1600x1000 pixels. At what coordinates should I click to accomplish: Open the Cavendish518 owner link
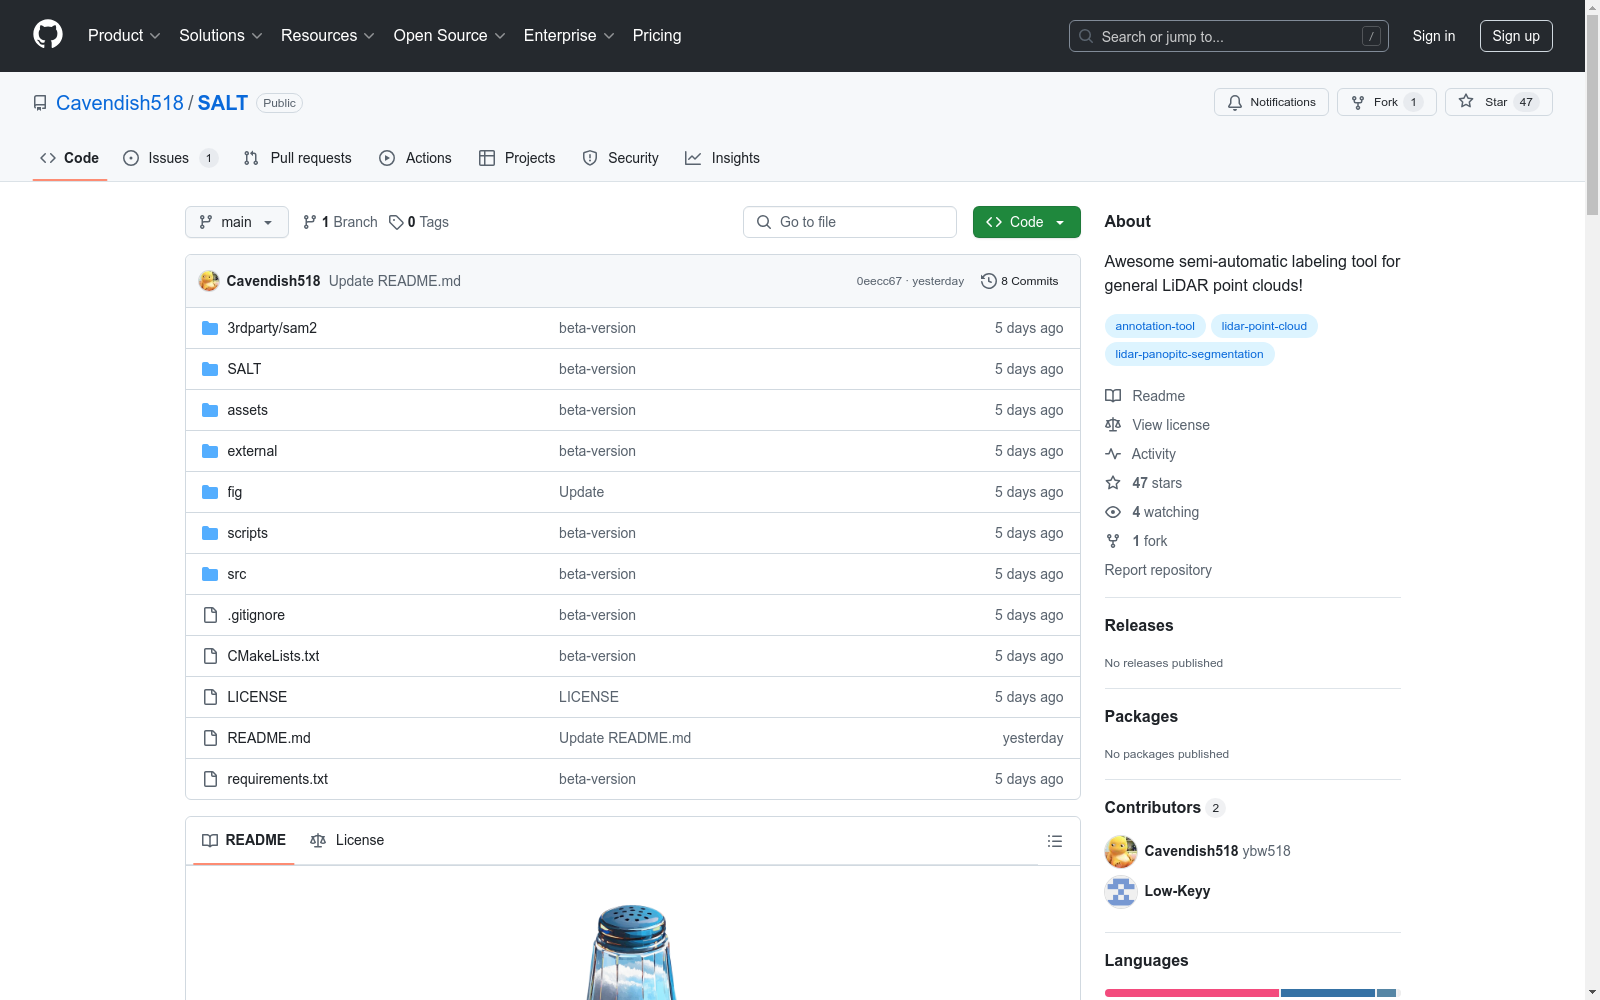(120, 103)
